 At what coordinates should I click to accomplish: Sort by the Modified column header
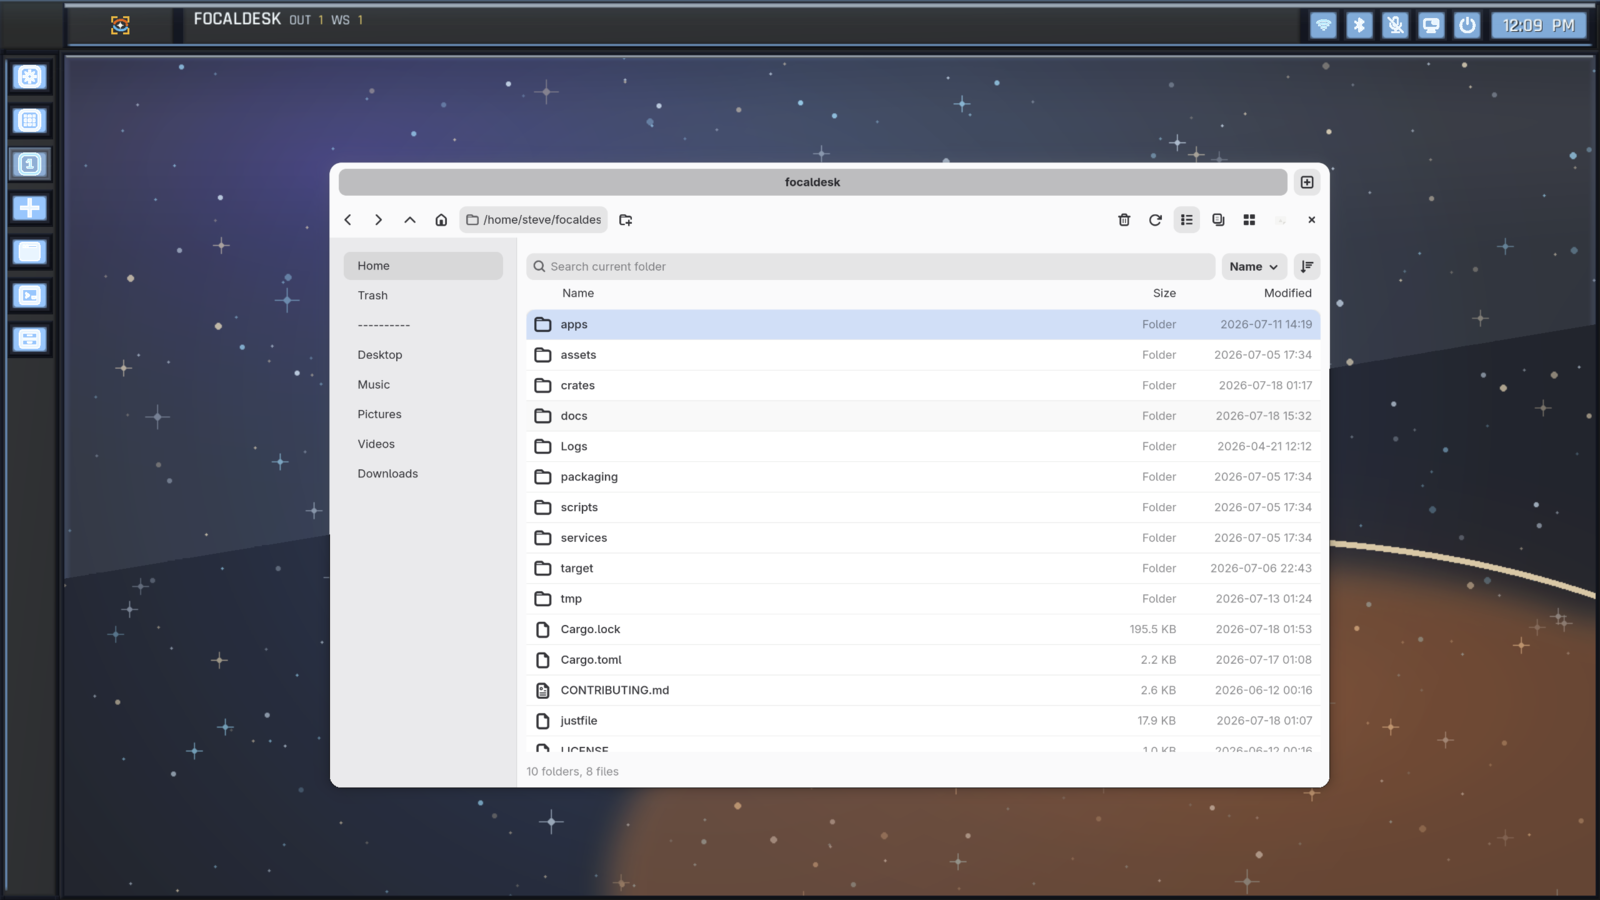[x=1287, y=293]
